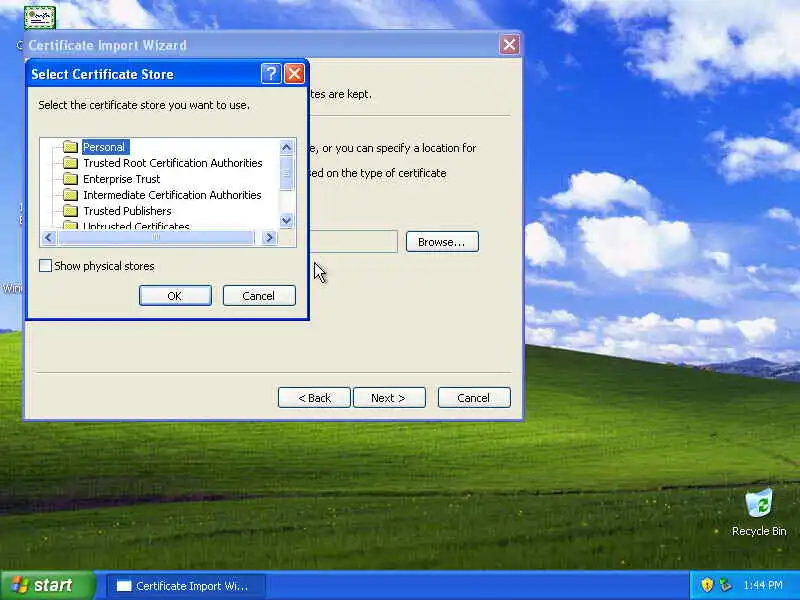Cancel the Select Certificate Store dialog
The width and height of the screenshot is (800, 600).
(259, 296)
